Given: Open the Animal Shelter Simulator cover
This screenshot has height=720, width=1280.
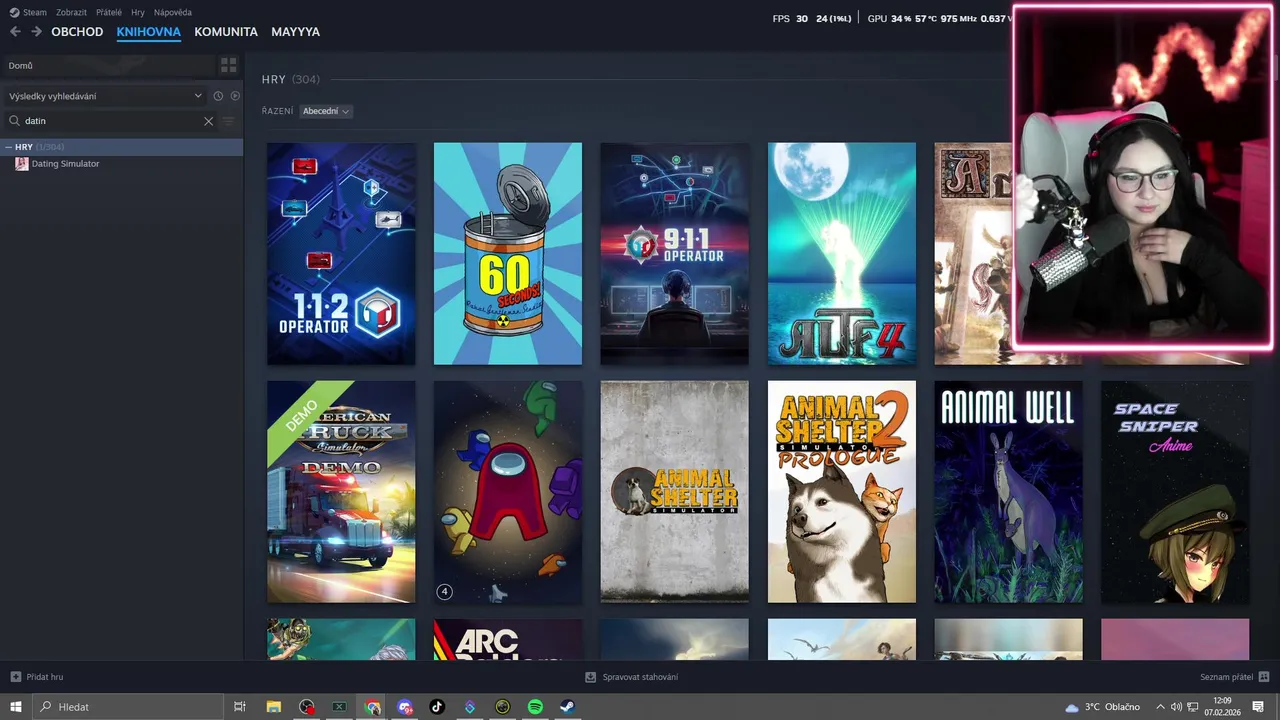Looking at the screenshot, I should tap(675, 492).
